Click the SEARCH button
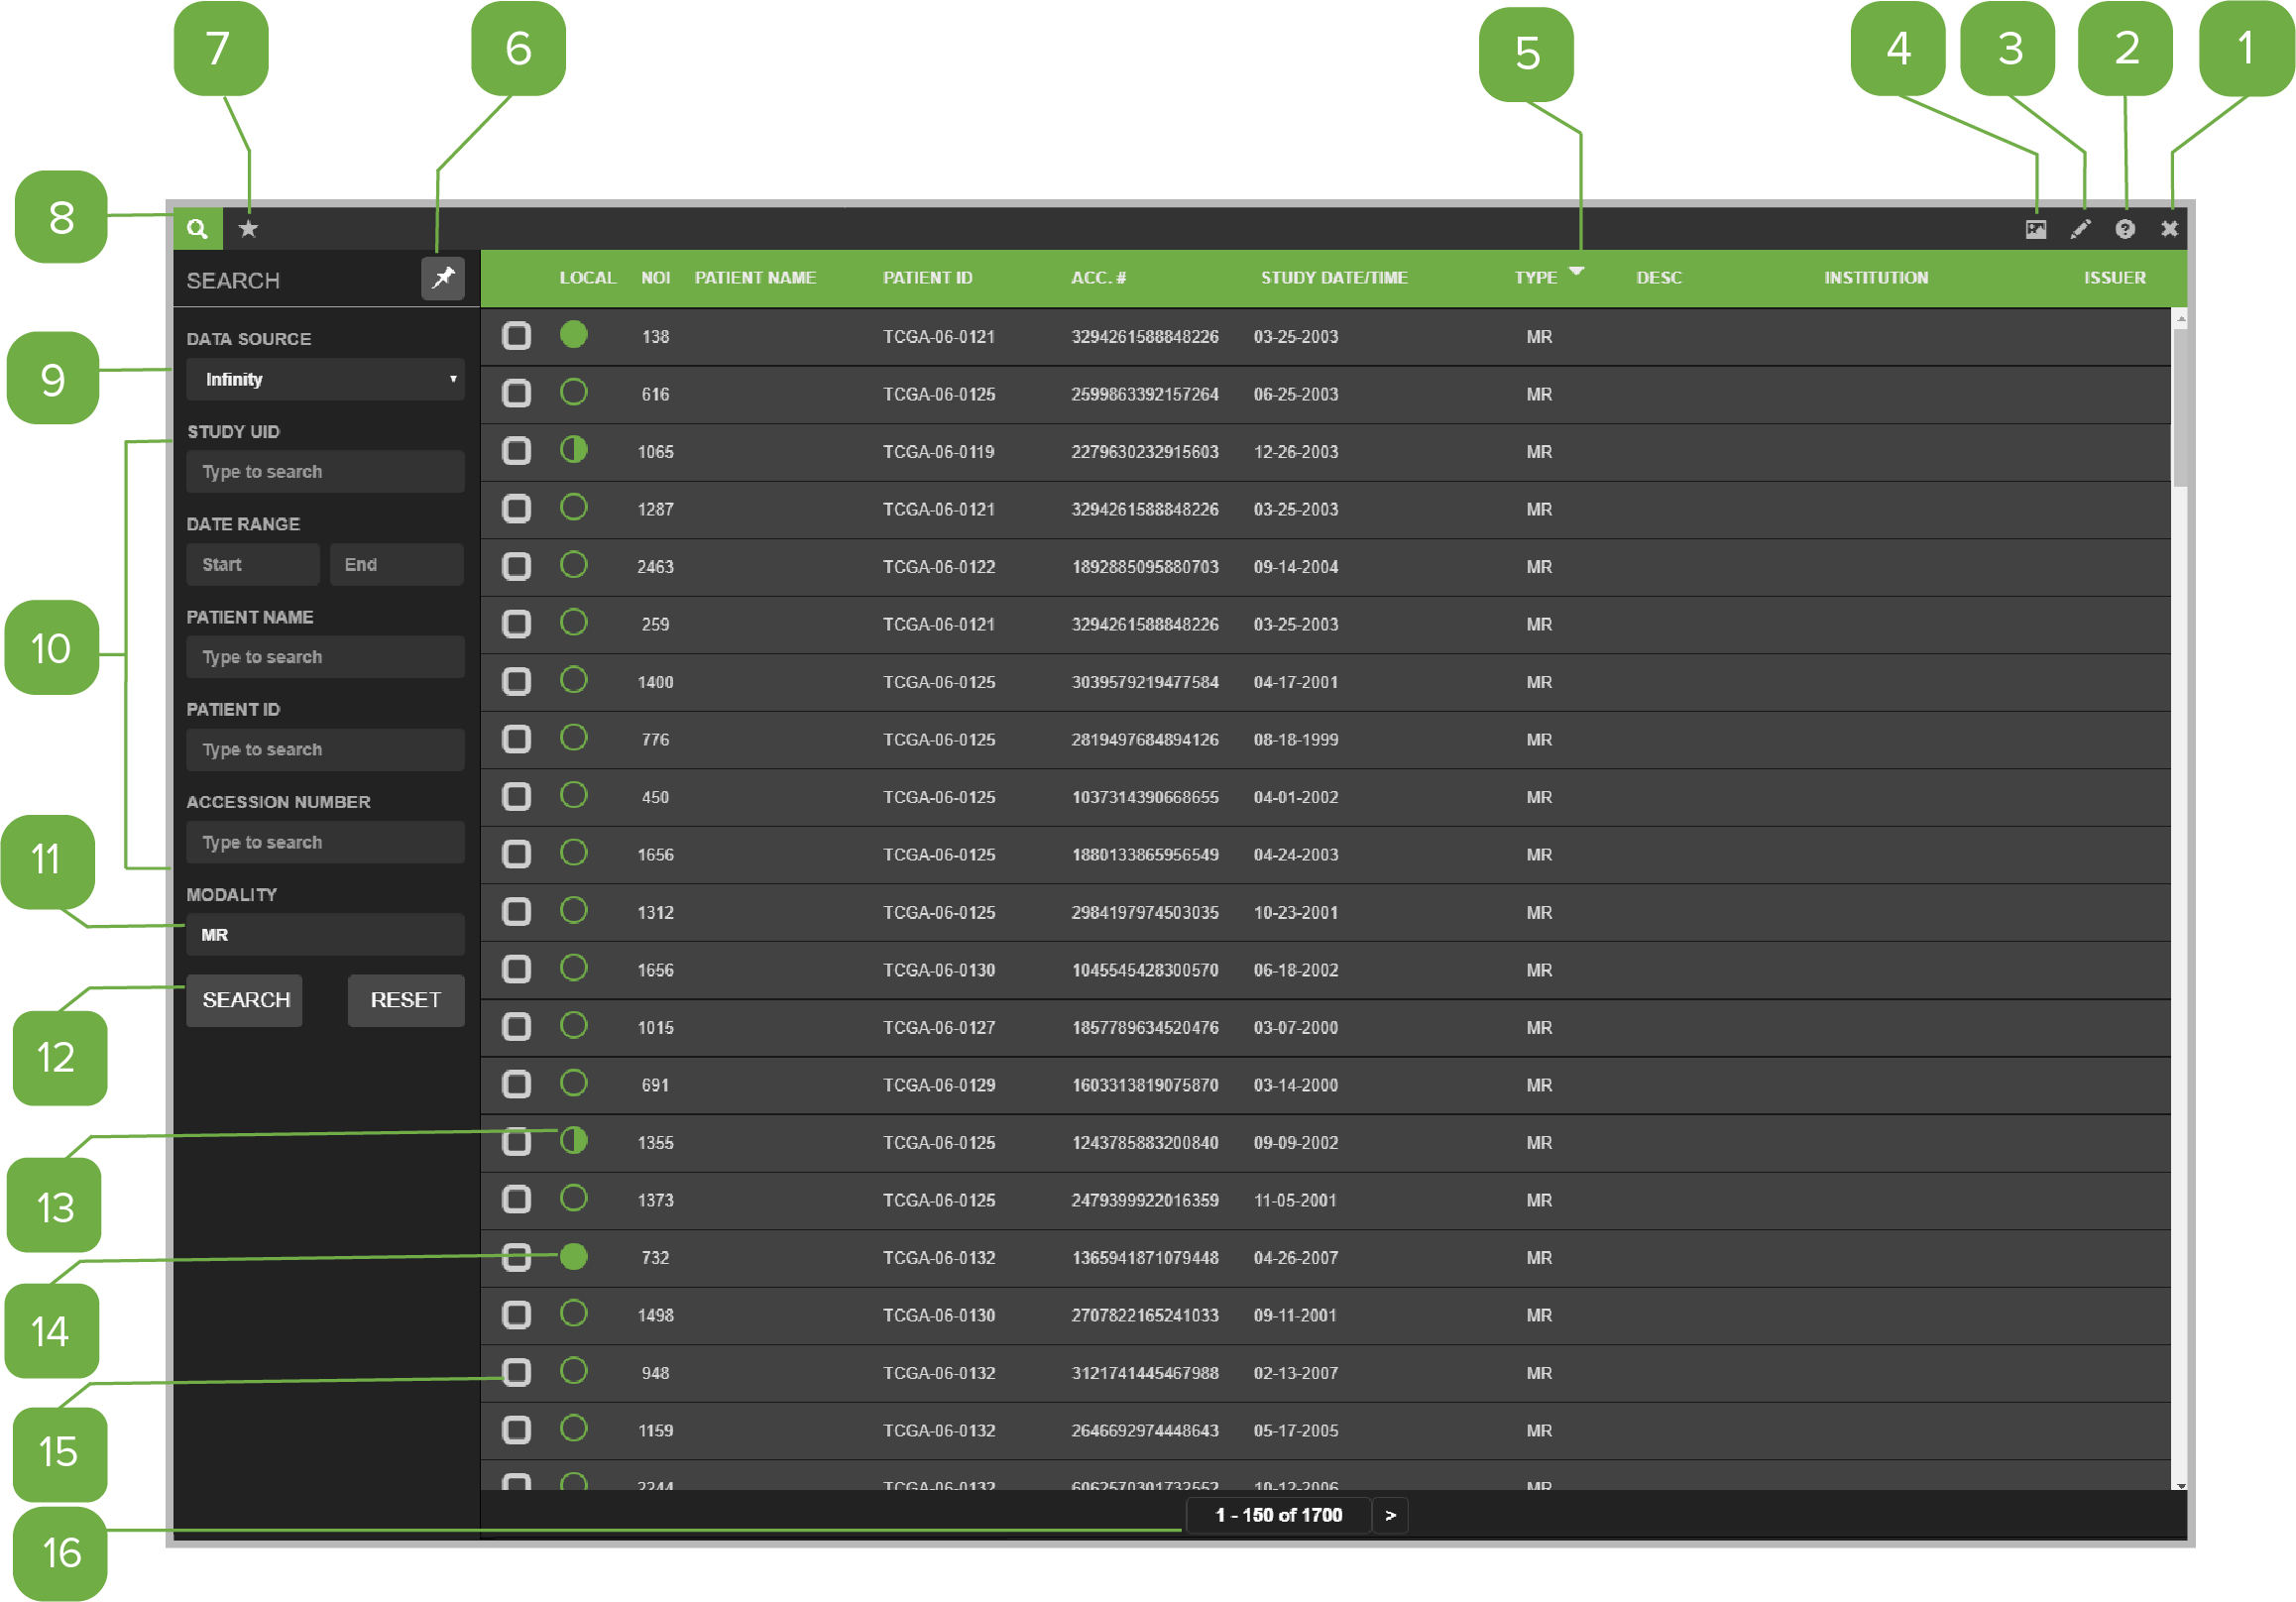This screenshot has height=1602, width=2296. (x=243, y=1000)
